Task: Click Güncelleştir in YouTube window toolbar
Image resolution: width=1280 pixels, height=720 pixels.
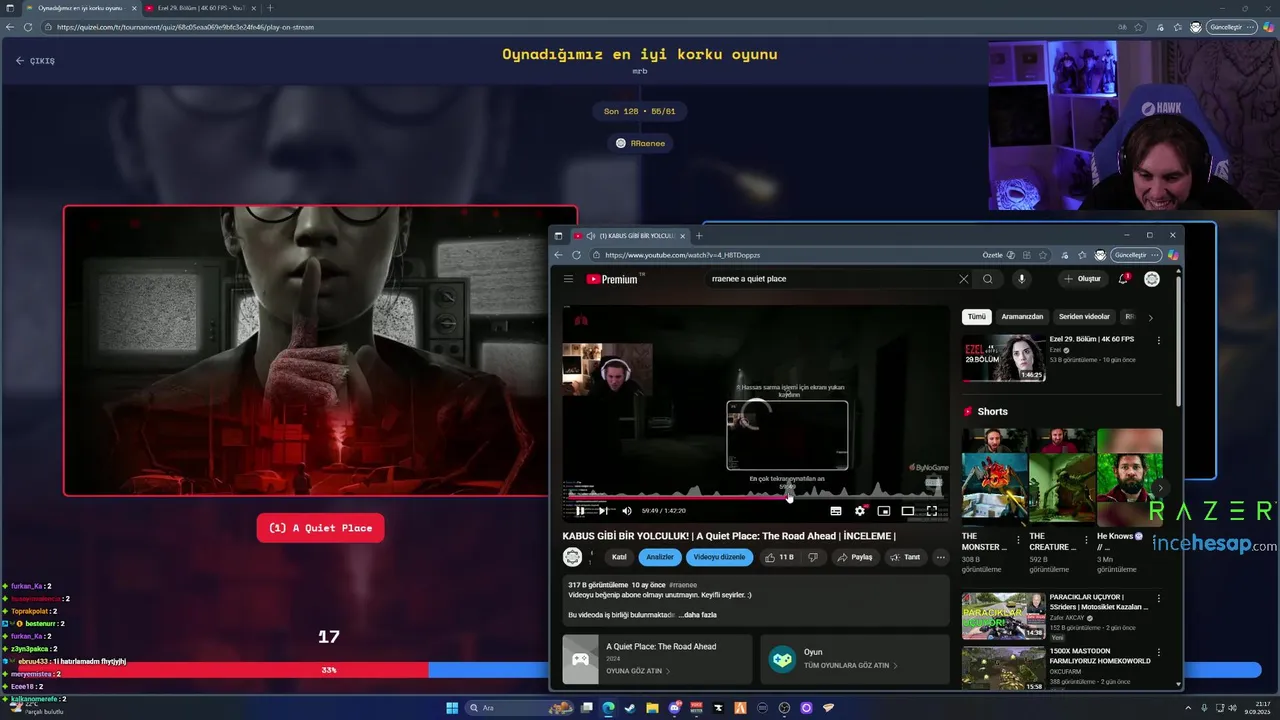Action: pos(1137,255)
